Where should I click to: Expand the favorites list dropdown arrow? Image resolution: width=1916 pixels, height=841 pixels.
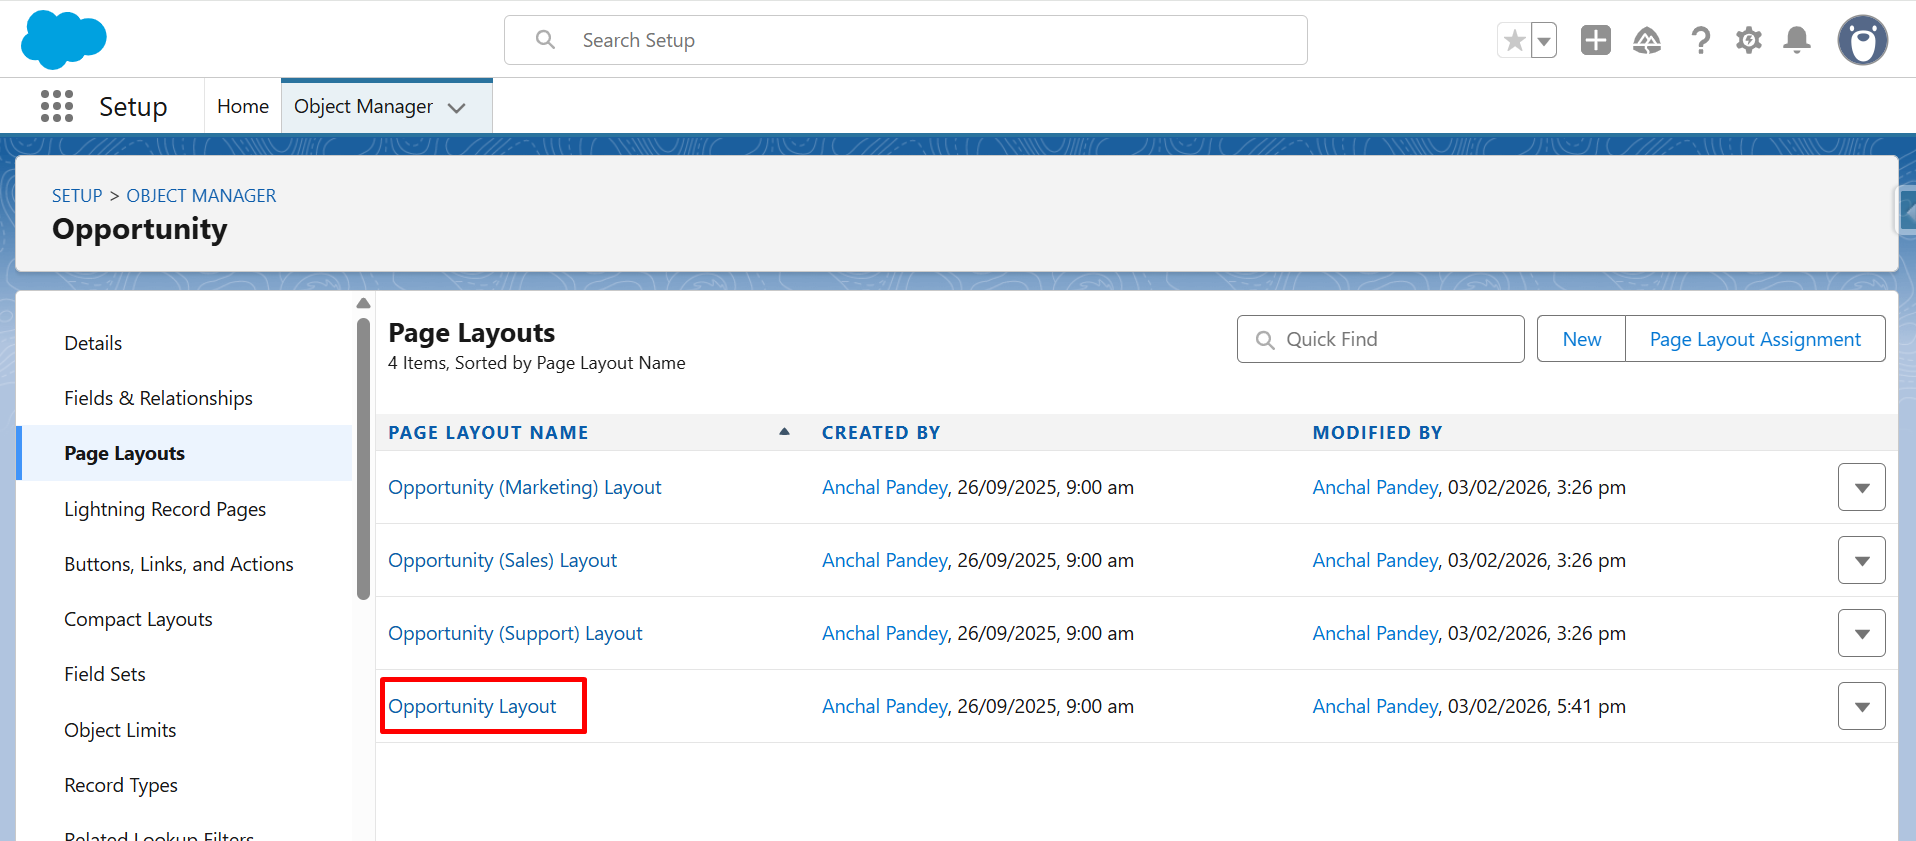pos(1544,41)
